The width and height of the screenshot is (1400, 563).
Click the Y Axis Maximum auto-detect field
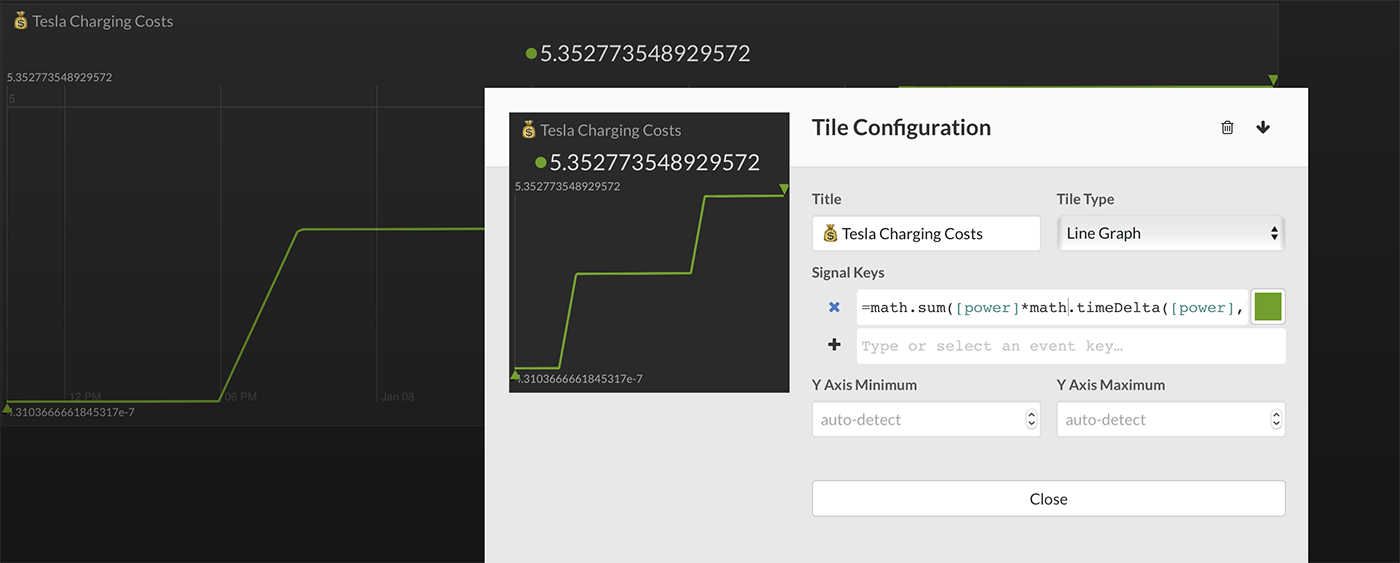1160,420
